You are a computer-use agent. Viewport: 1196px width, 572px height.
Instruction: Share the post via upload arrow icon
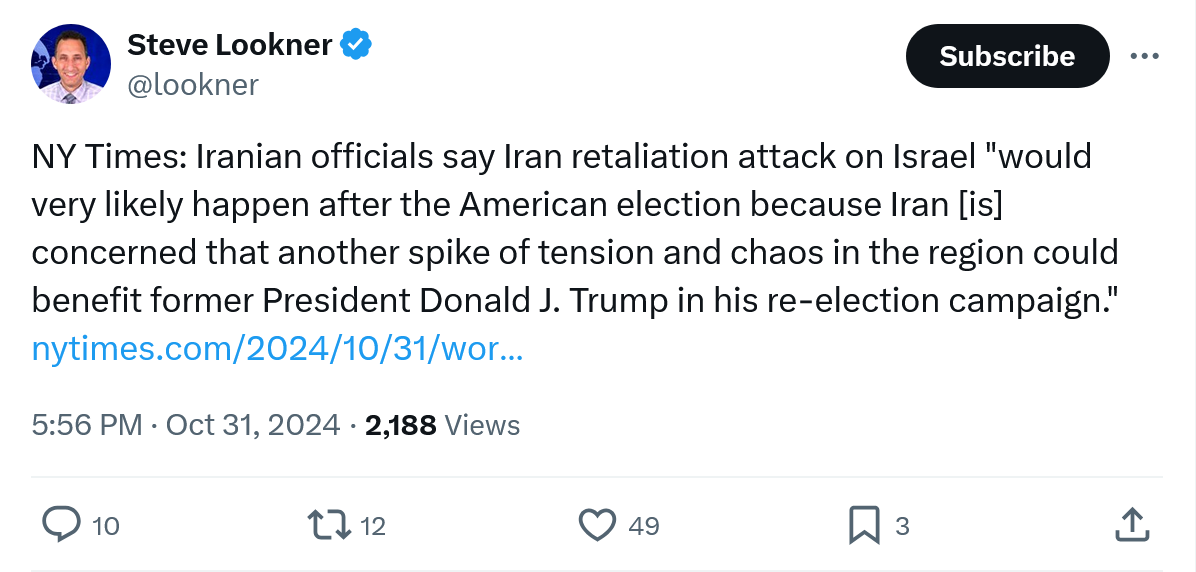[x=1130, y=523]
